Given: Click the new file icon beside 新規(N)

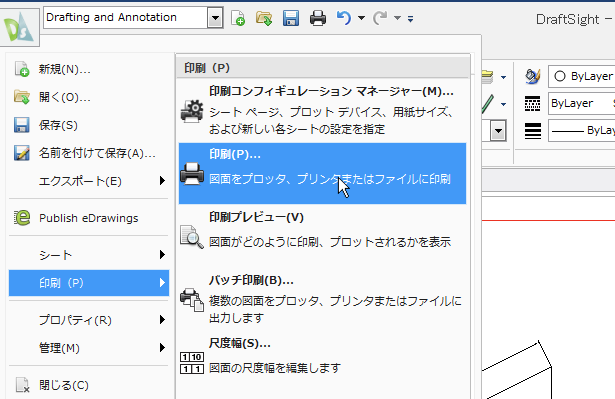Looking at the screenshot, I should pos(22,69).
